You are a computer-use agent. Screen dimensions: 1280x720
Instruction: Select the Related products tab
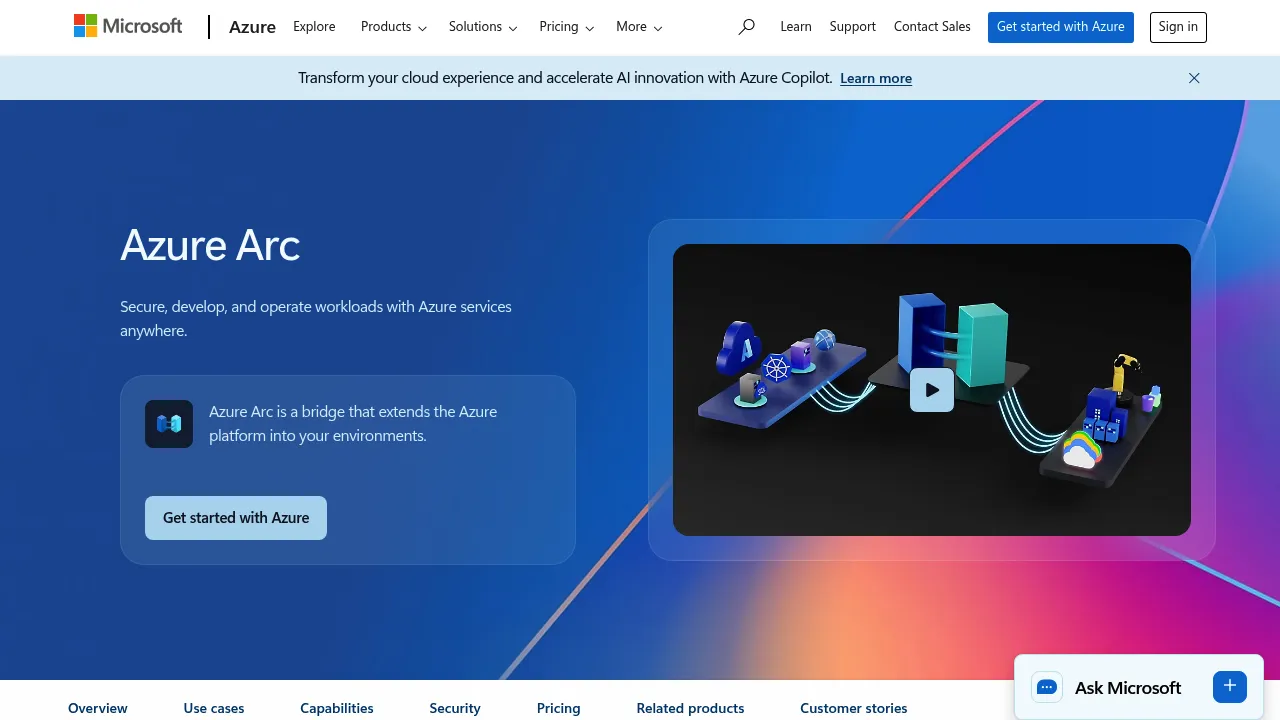click(690, 708)
